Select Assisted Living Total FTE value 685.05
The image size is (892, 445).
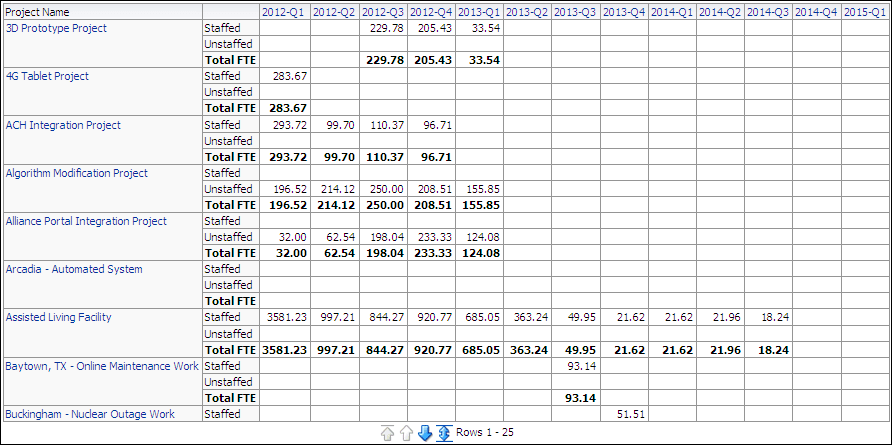coord(480,349)
